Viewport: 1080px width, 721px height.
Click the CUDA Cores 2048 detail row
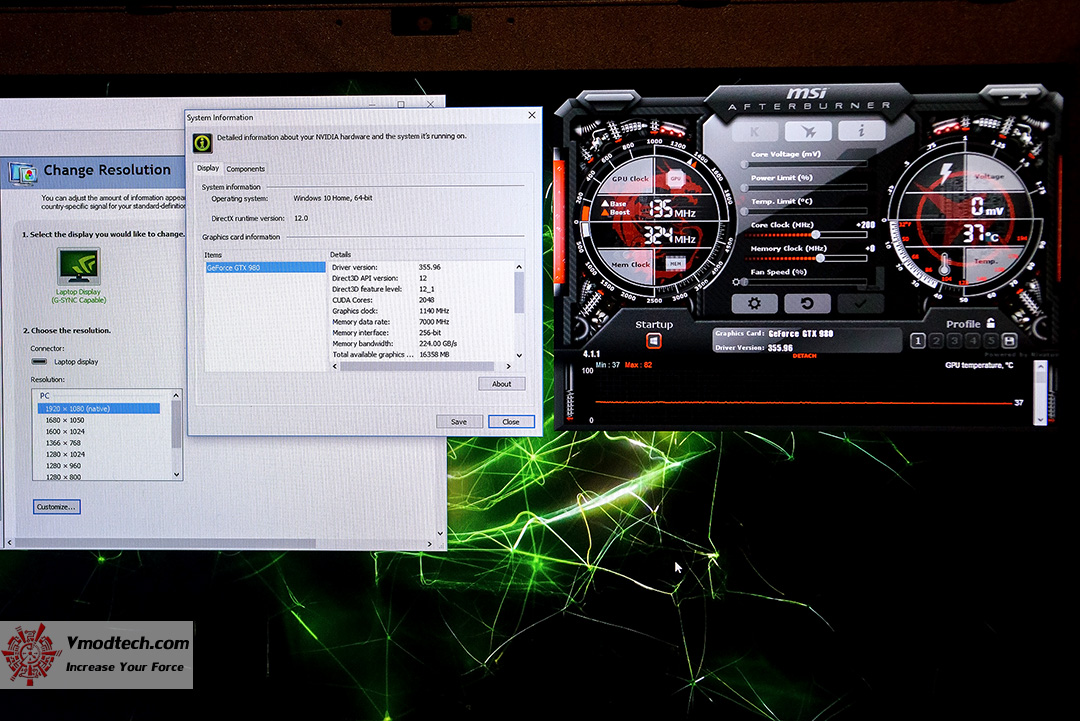coord(422,300)
